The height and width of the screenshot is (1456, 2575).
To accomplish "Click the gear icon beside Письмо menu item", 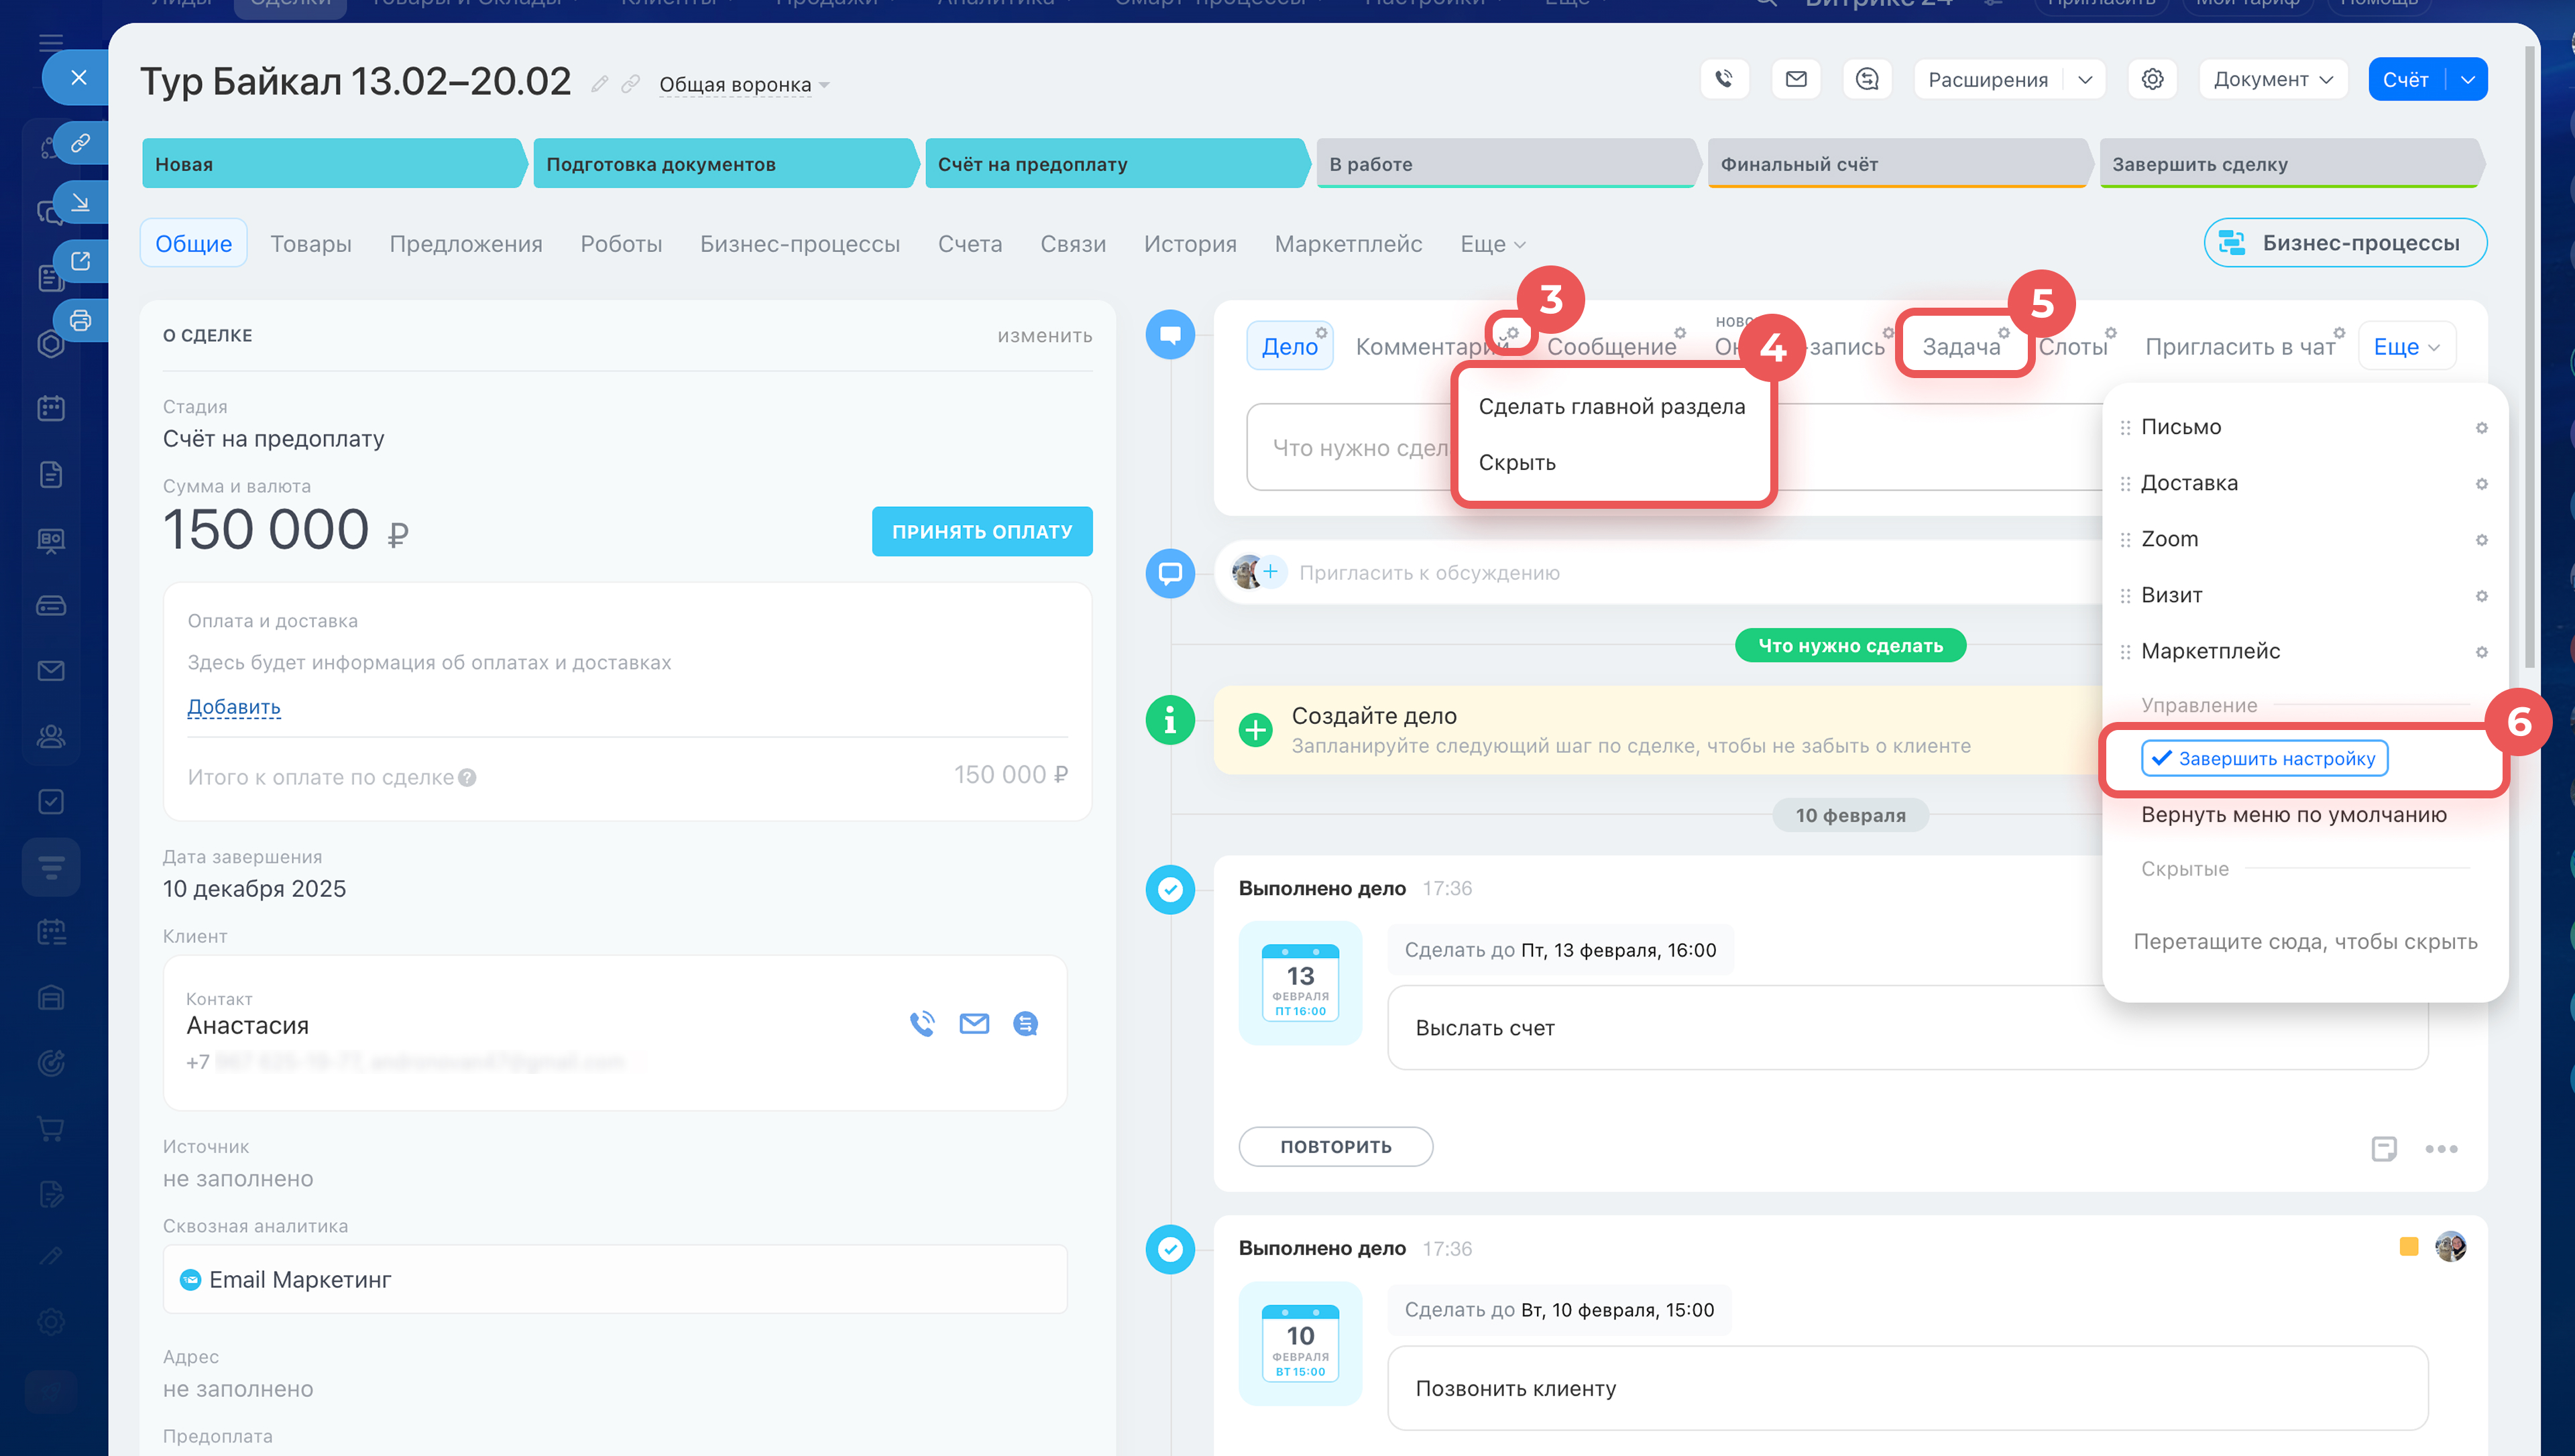I will (x=2481, y=427).
